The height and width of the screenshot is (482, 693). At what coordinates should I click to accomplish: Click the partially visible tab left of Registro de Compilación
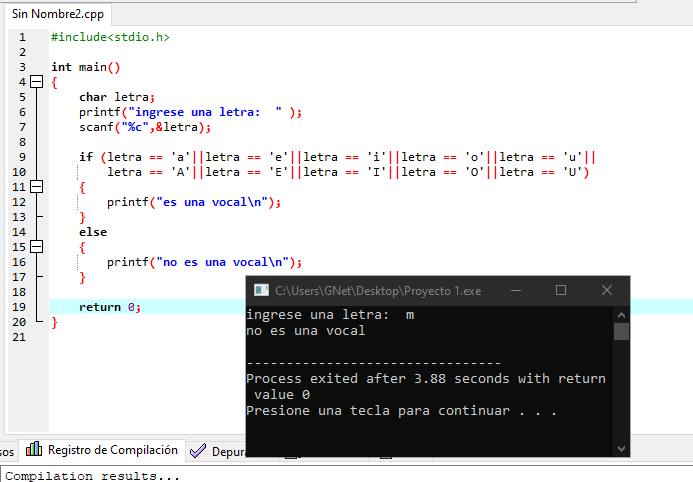[x=7, y=451]
